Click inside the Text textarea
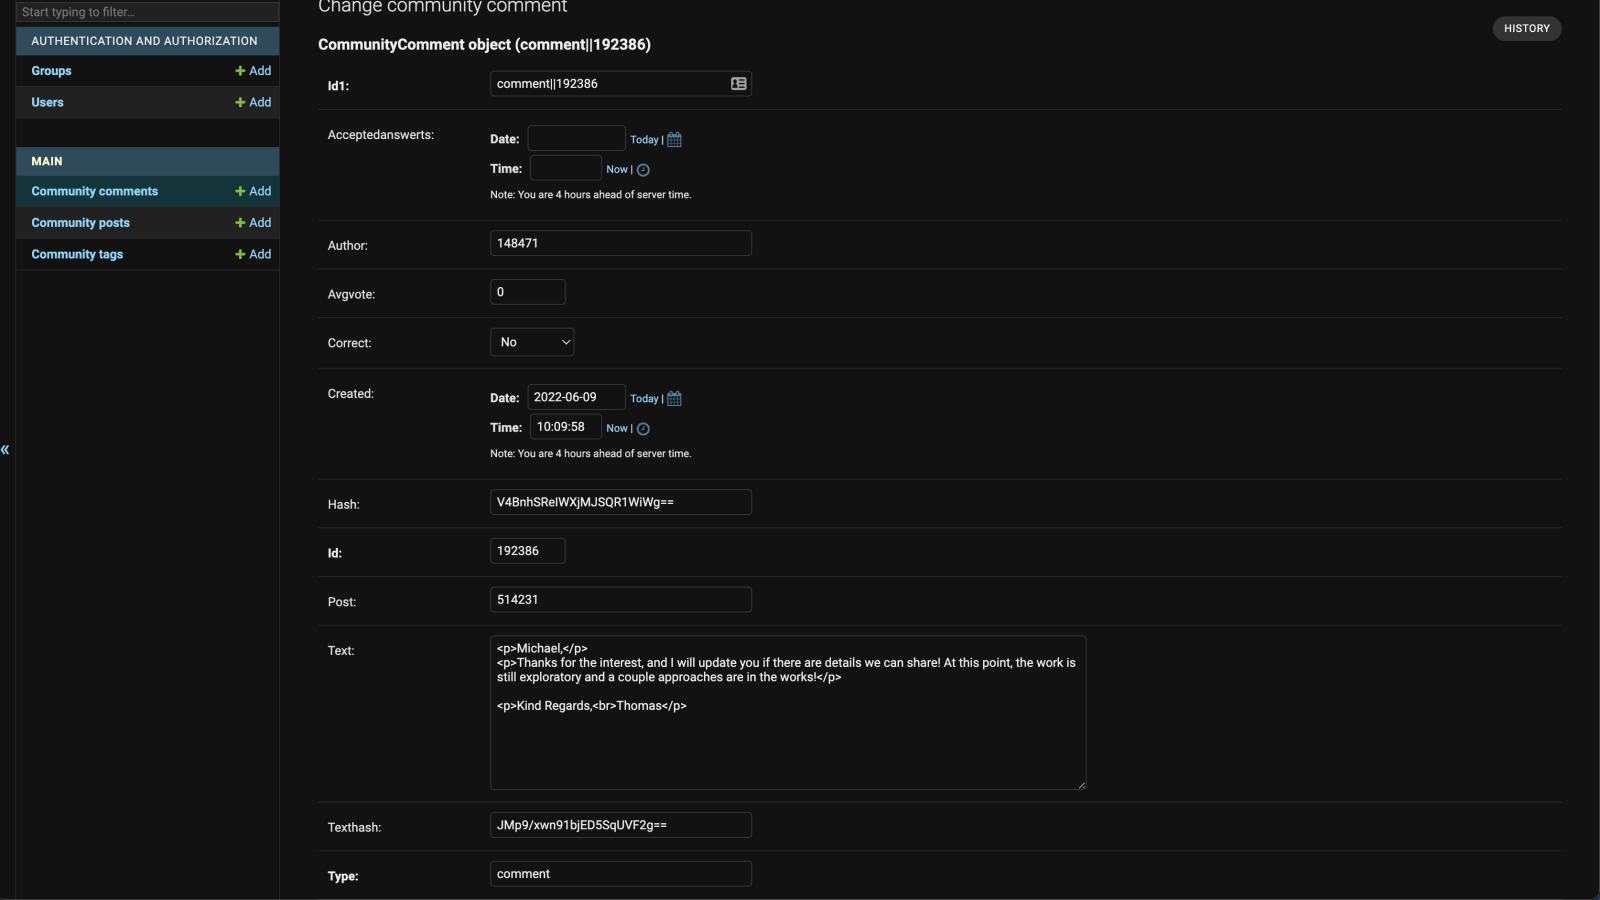The image size is (1600, 900). coord(787,740)
